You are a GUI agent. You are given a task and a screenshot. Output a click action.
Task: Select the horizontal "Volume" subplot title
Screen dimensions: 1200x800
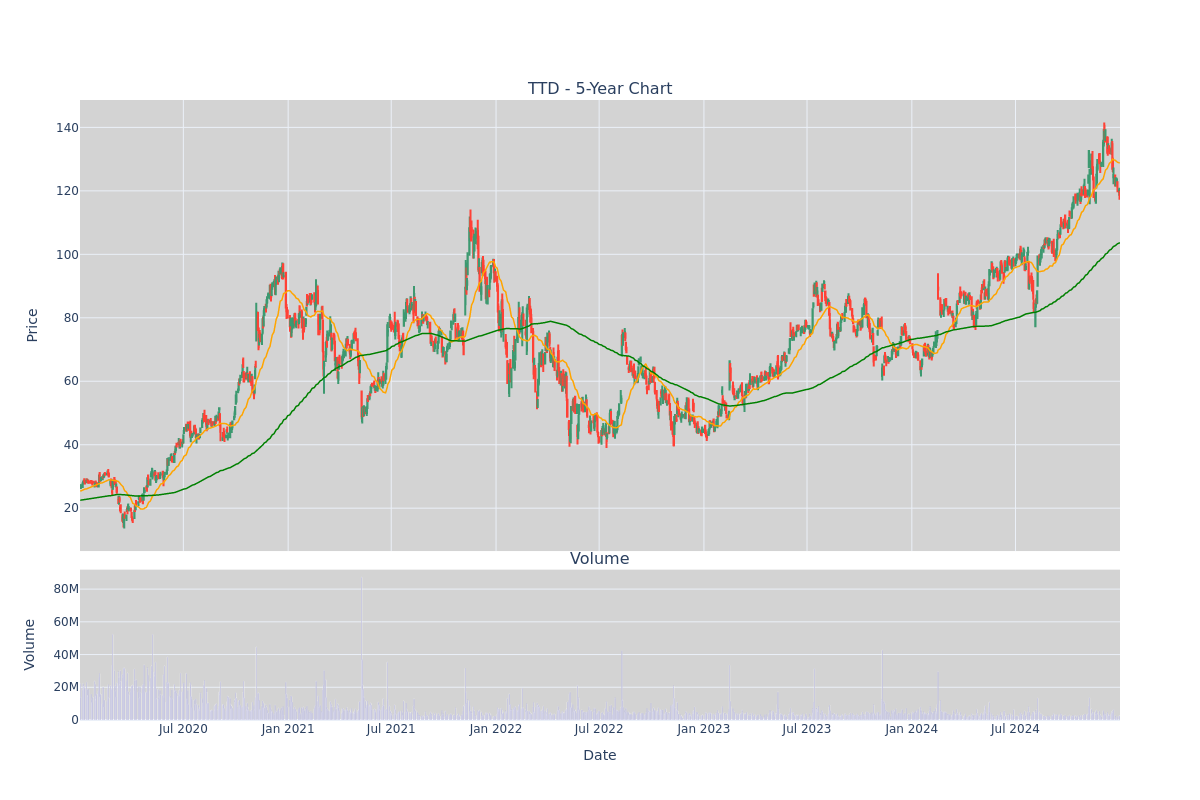tap(600, 559)
